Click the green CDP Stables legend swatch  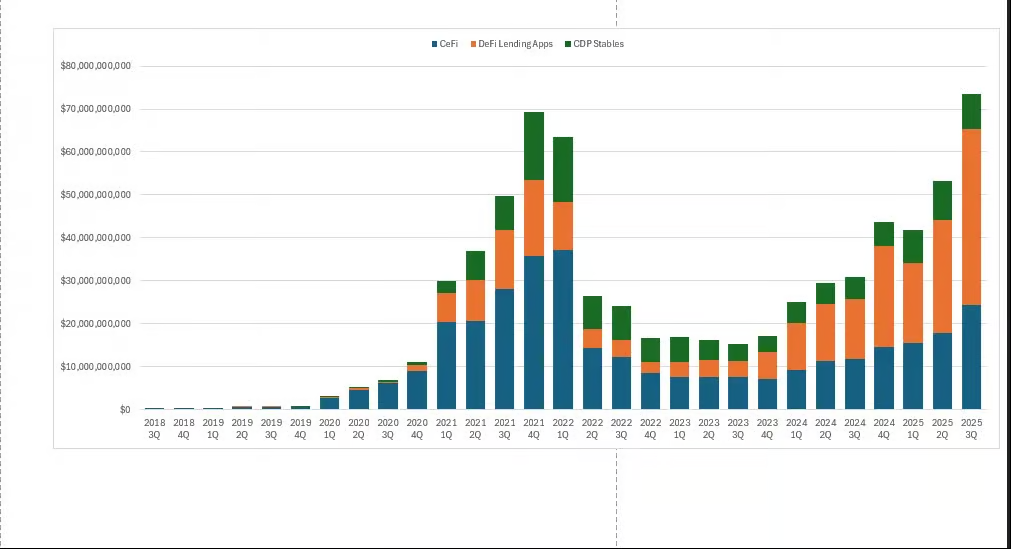[x=568, y=44]
